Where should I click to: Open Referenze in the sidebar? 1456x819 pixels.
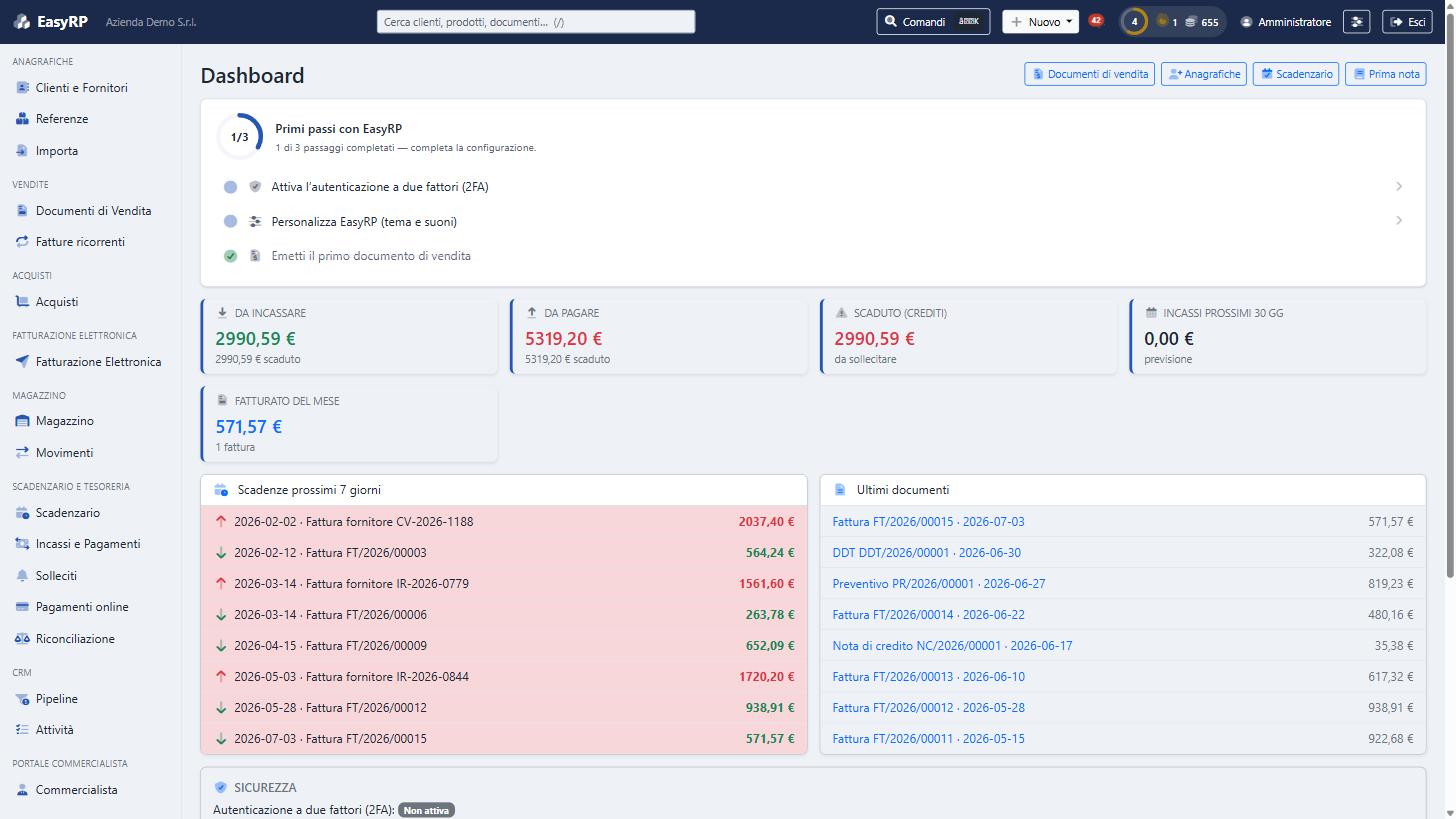click(62, 119)
